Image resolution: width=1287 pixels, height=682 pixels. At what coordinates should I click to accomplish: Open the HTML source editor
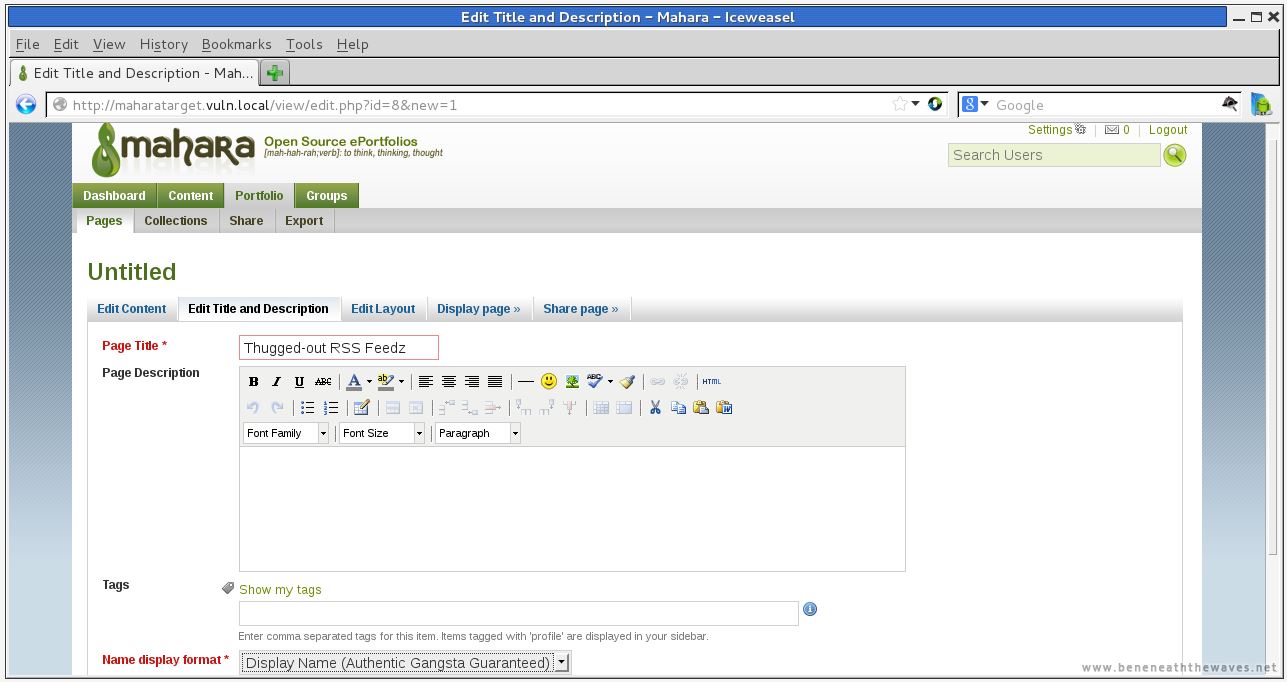(x=711, y=381)
